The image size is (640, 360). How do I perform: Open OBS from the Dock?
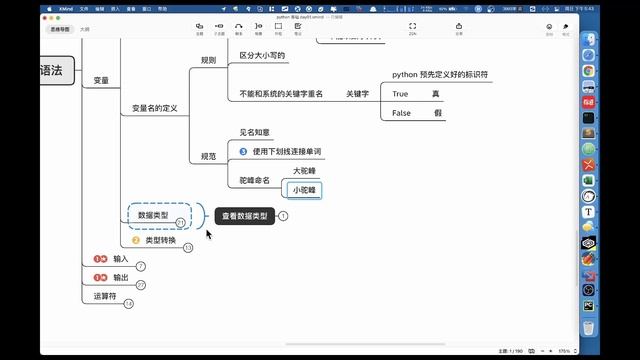point(588,290)
